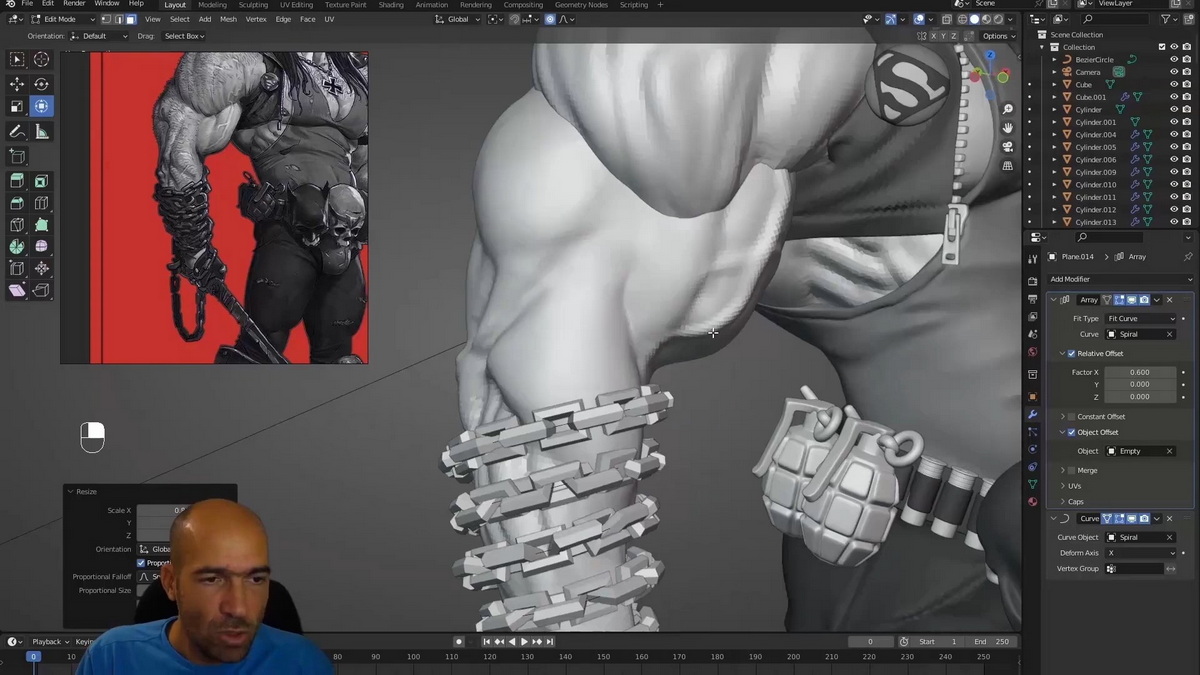
Task: Select the Shrink/Fatten tool
Action: coord(41,268)
